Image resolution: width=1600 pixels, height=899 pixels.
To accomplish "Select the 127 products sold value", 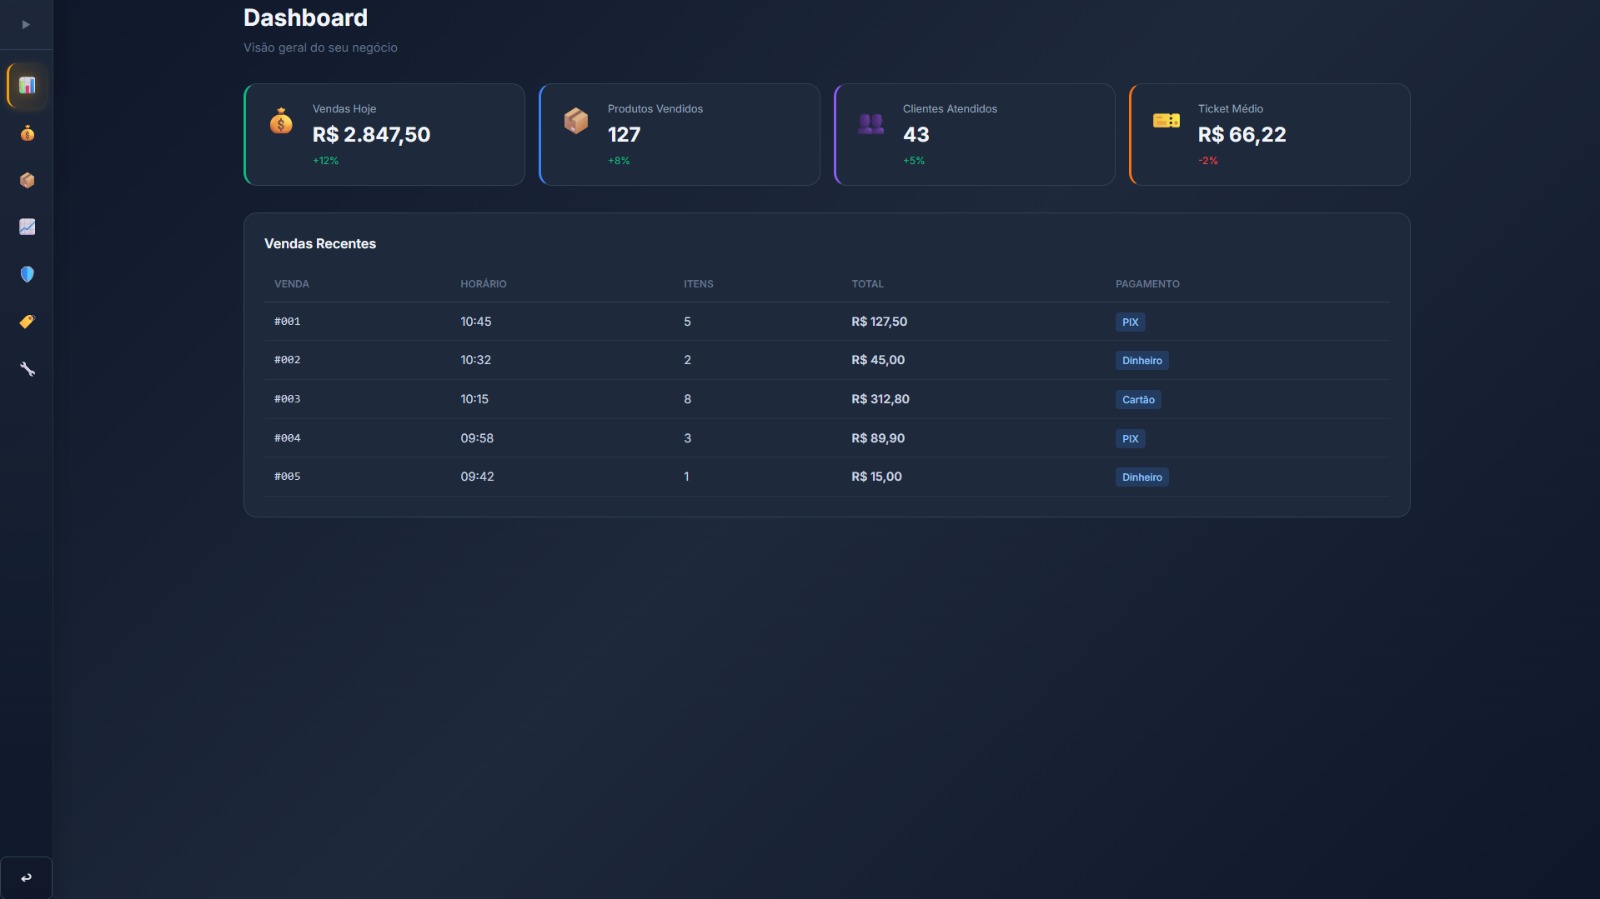I will tap(624, 134).
